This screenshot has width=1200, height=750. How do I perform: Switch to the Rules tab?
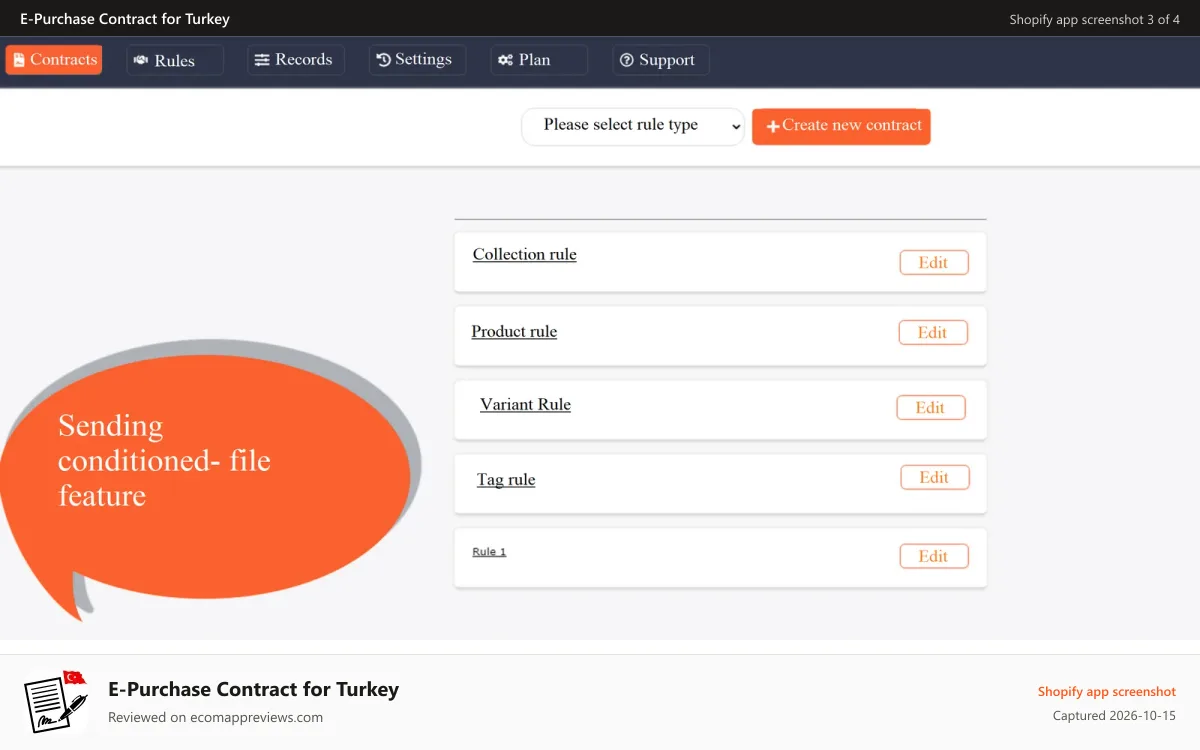(175, 60)
